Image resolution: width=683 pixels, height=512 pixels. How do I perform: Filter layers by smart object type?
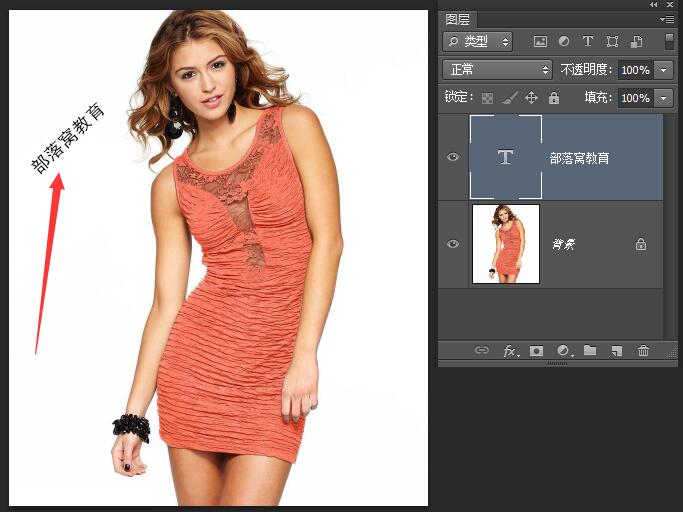point(636,42)
